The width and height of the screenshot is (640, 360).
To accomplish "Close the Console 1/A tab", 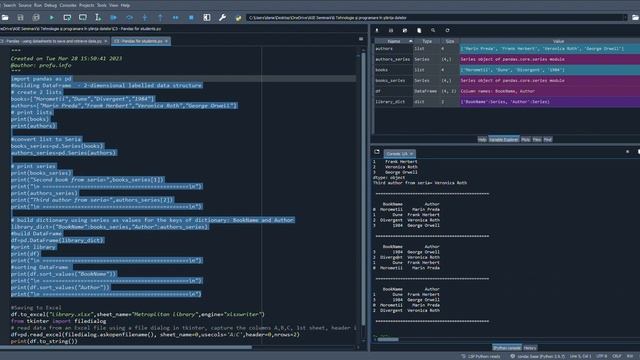I will click(411, 153).
